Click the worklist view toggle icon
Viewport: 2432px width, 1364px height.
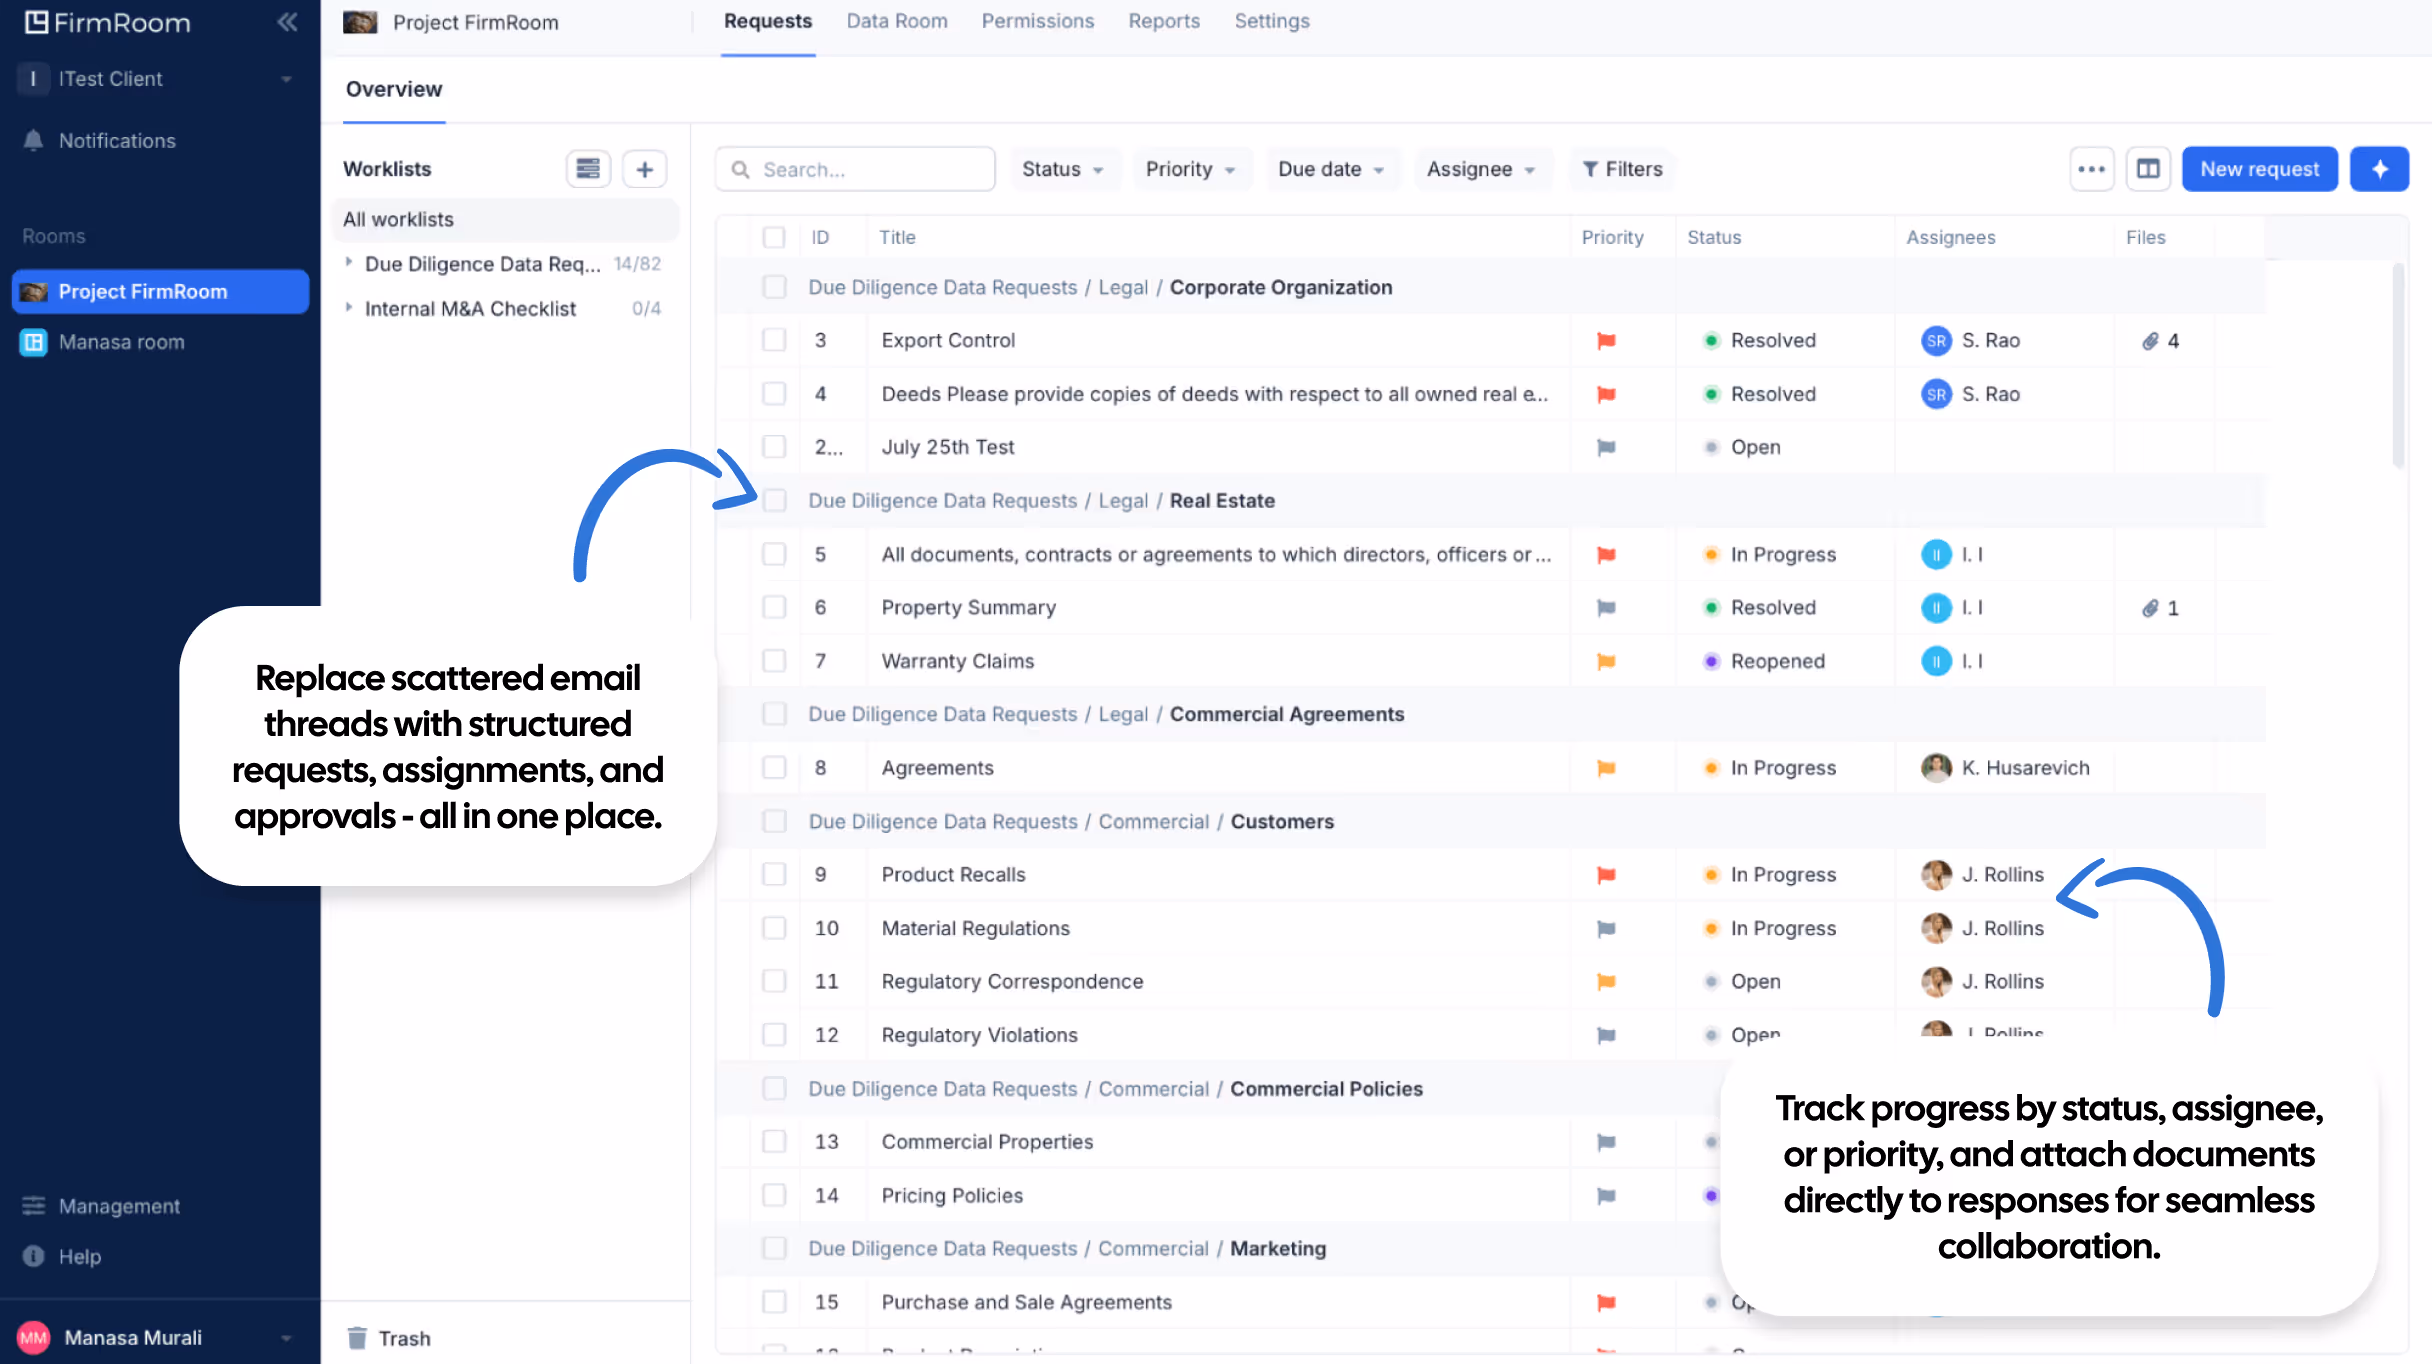pos(588,169)
